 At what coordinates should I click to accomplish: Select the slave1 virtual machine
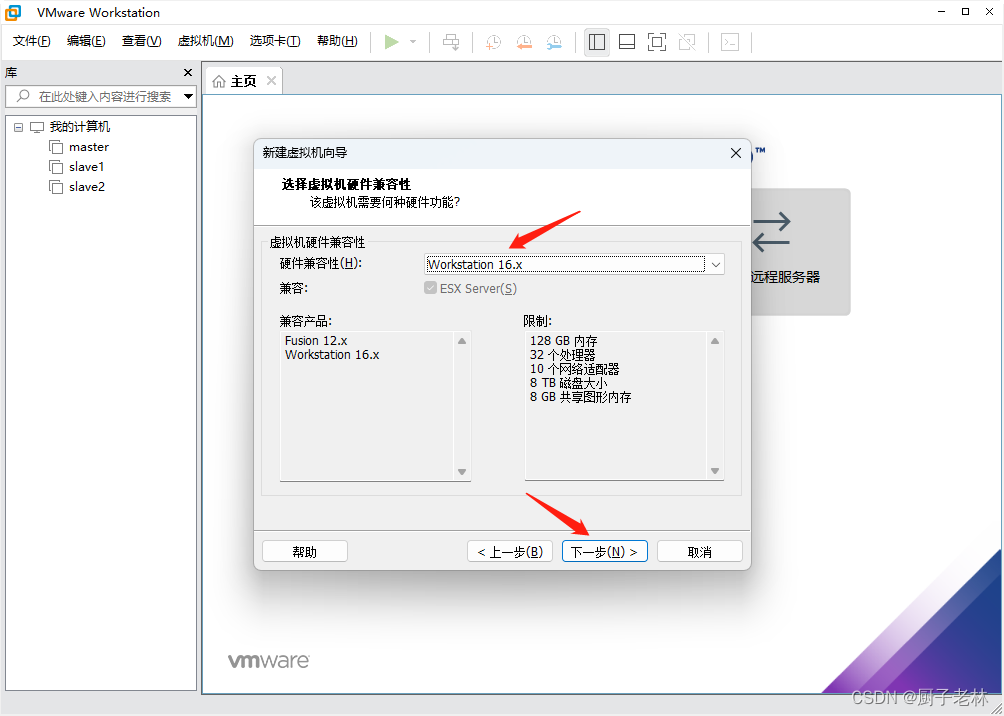pos(86,167)
